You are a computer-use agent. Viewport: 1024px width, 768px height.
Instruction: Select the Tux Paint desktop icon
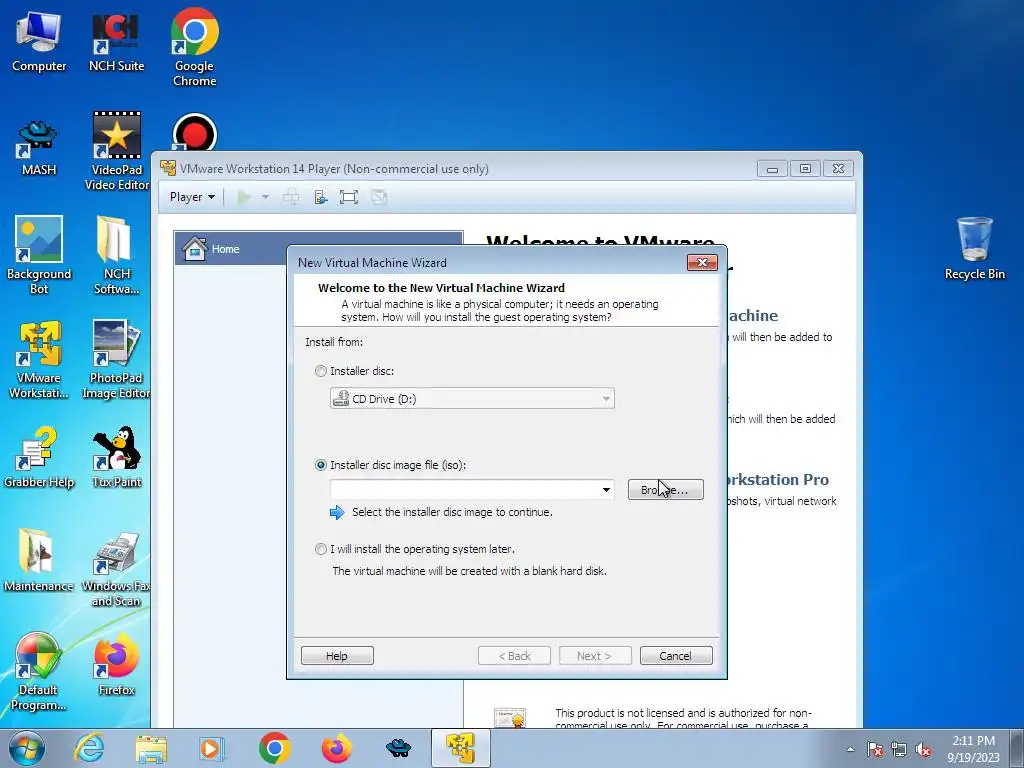pyautogui.click(x=116, y=457)
